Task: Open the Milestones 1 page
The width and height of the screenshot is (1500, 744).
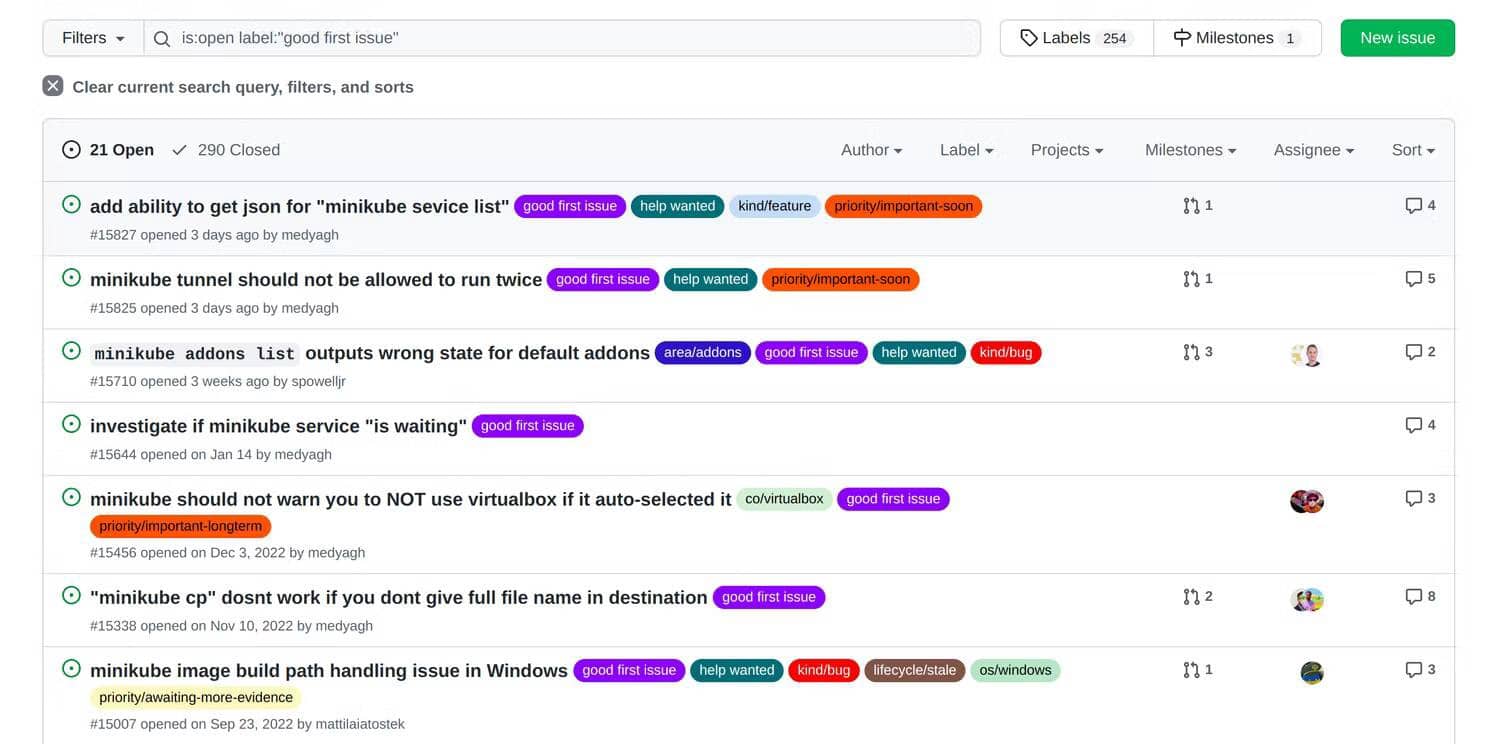Action: tap(1237, 38)
